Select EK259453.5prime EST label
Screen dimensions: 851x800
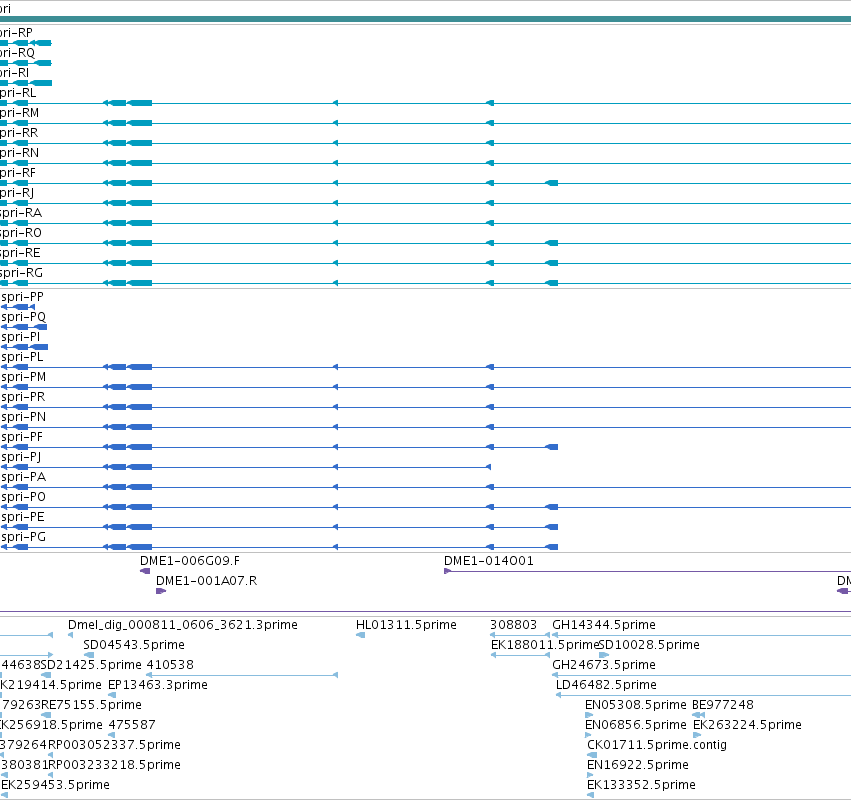click(55, 785)
